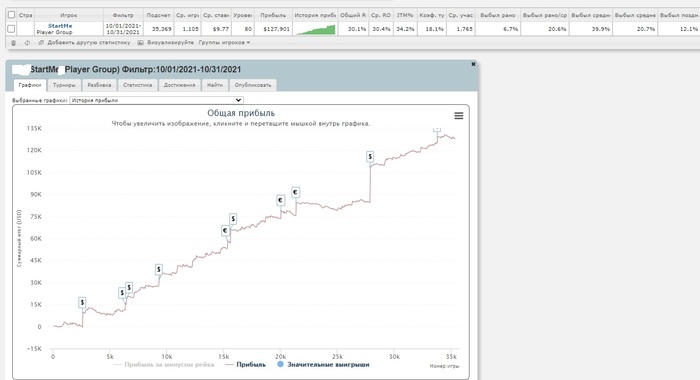The height and width of the screenshot is (380, 700).
Task: Click the icon before 'Добавить другую статистику'
Action: (41, 43)
